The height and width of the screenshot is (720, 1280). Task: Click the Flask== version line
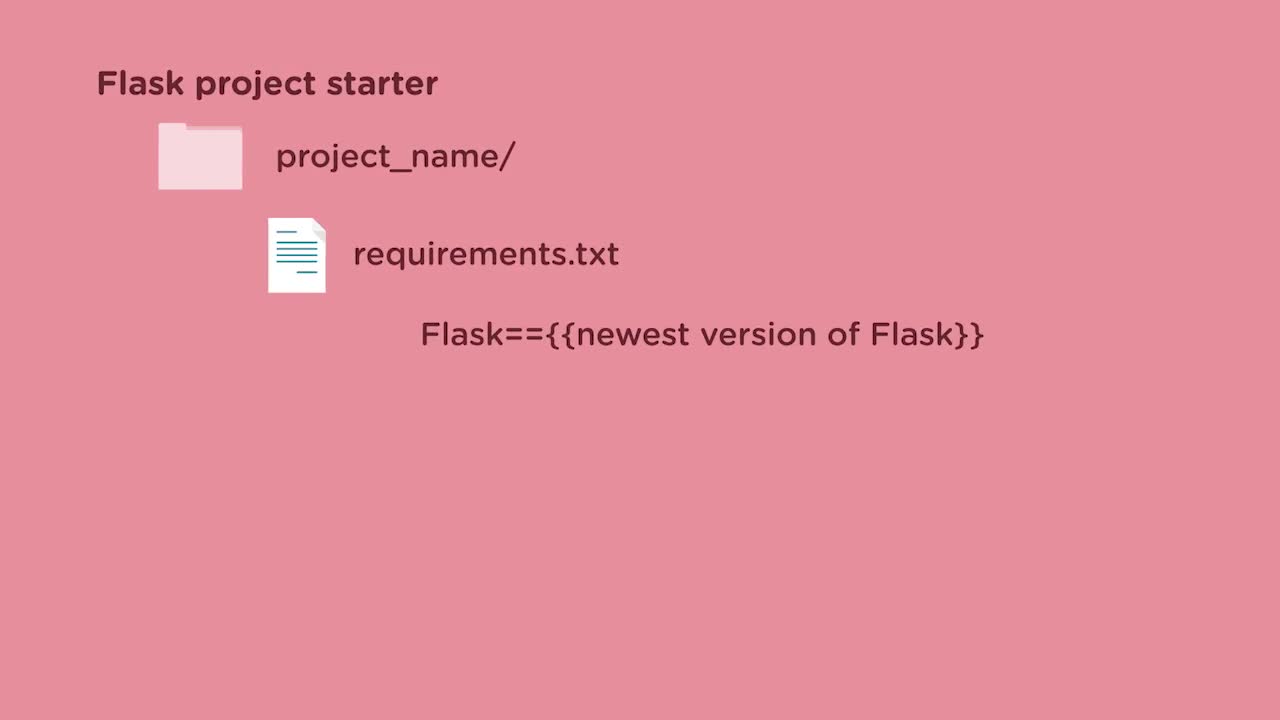(702, 334)
